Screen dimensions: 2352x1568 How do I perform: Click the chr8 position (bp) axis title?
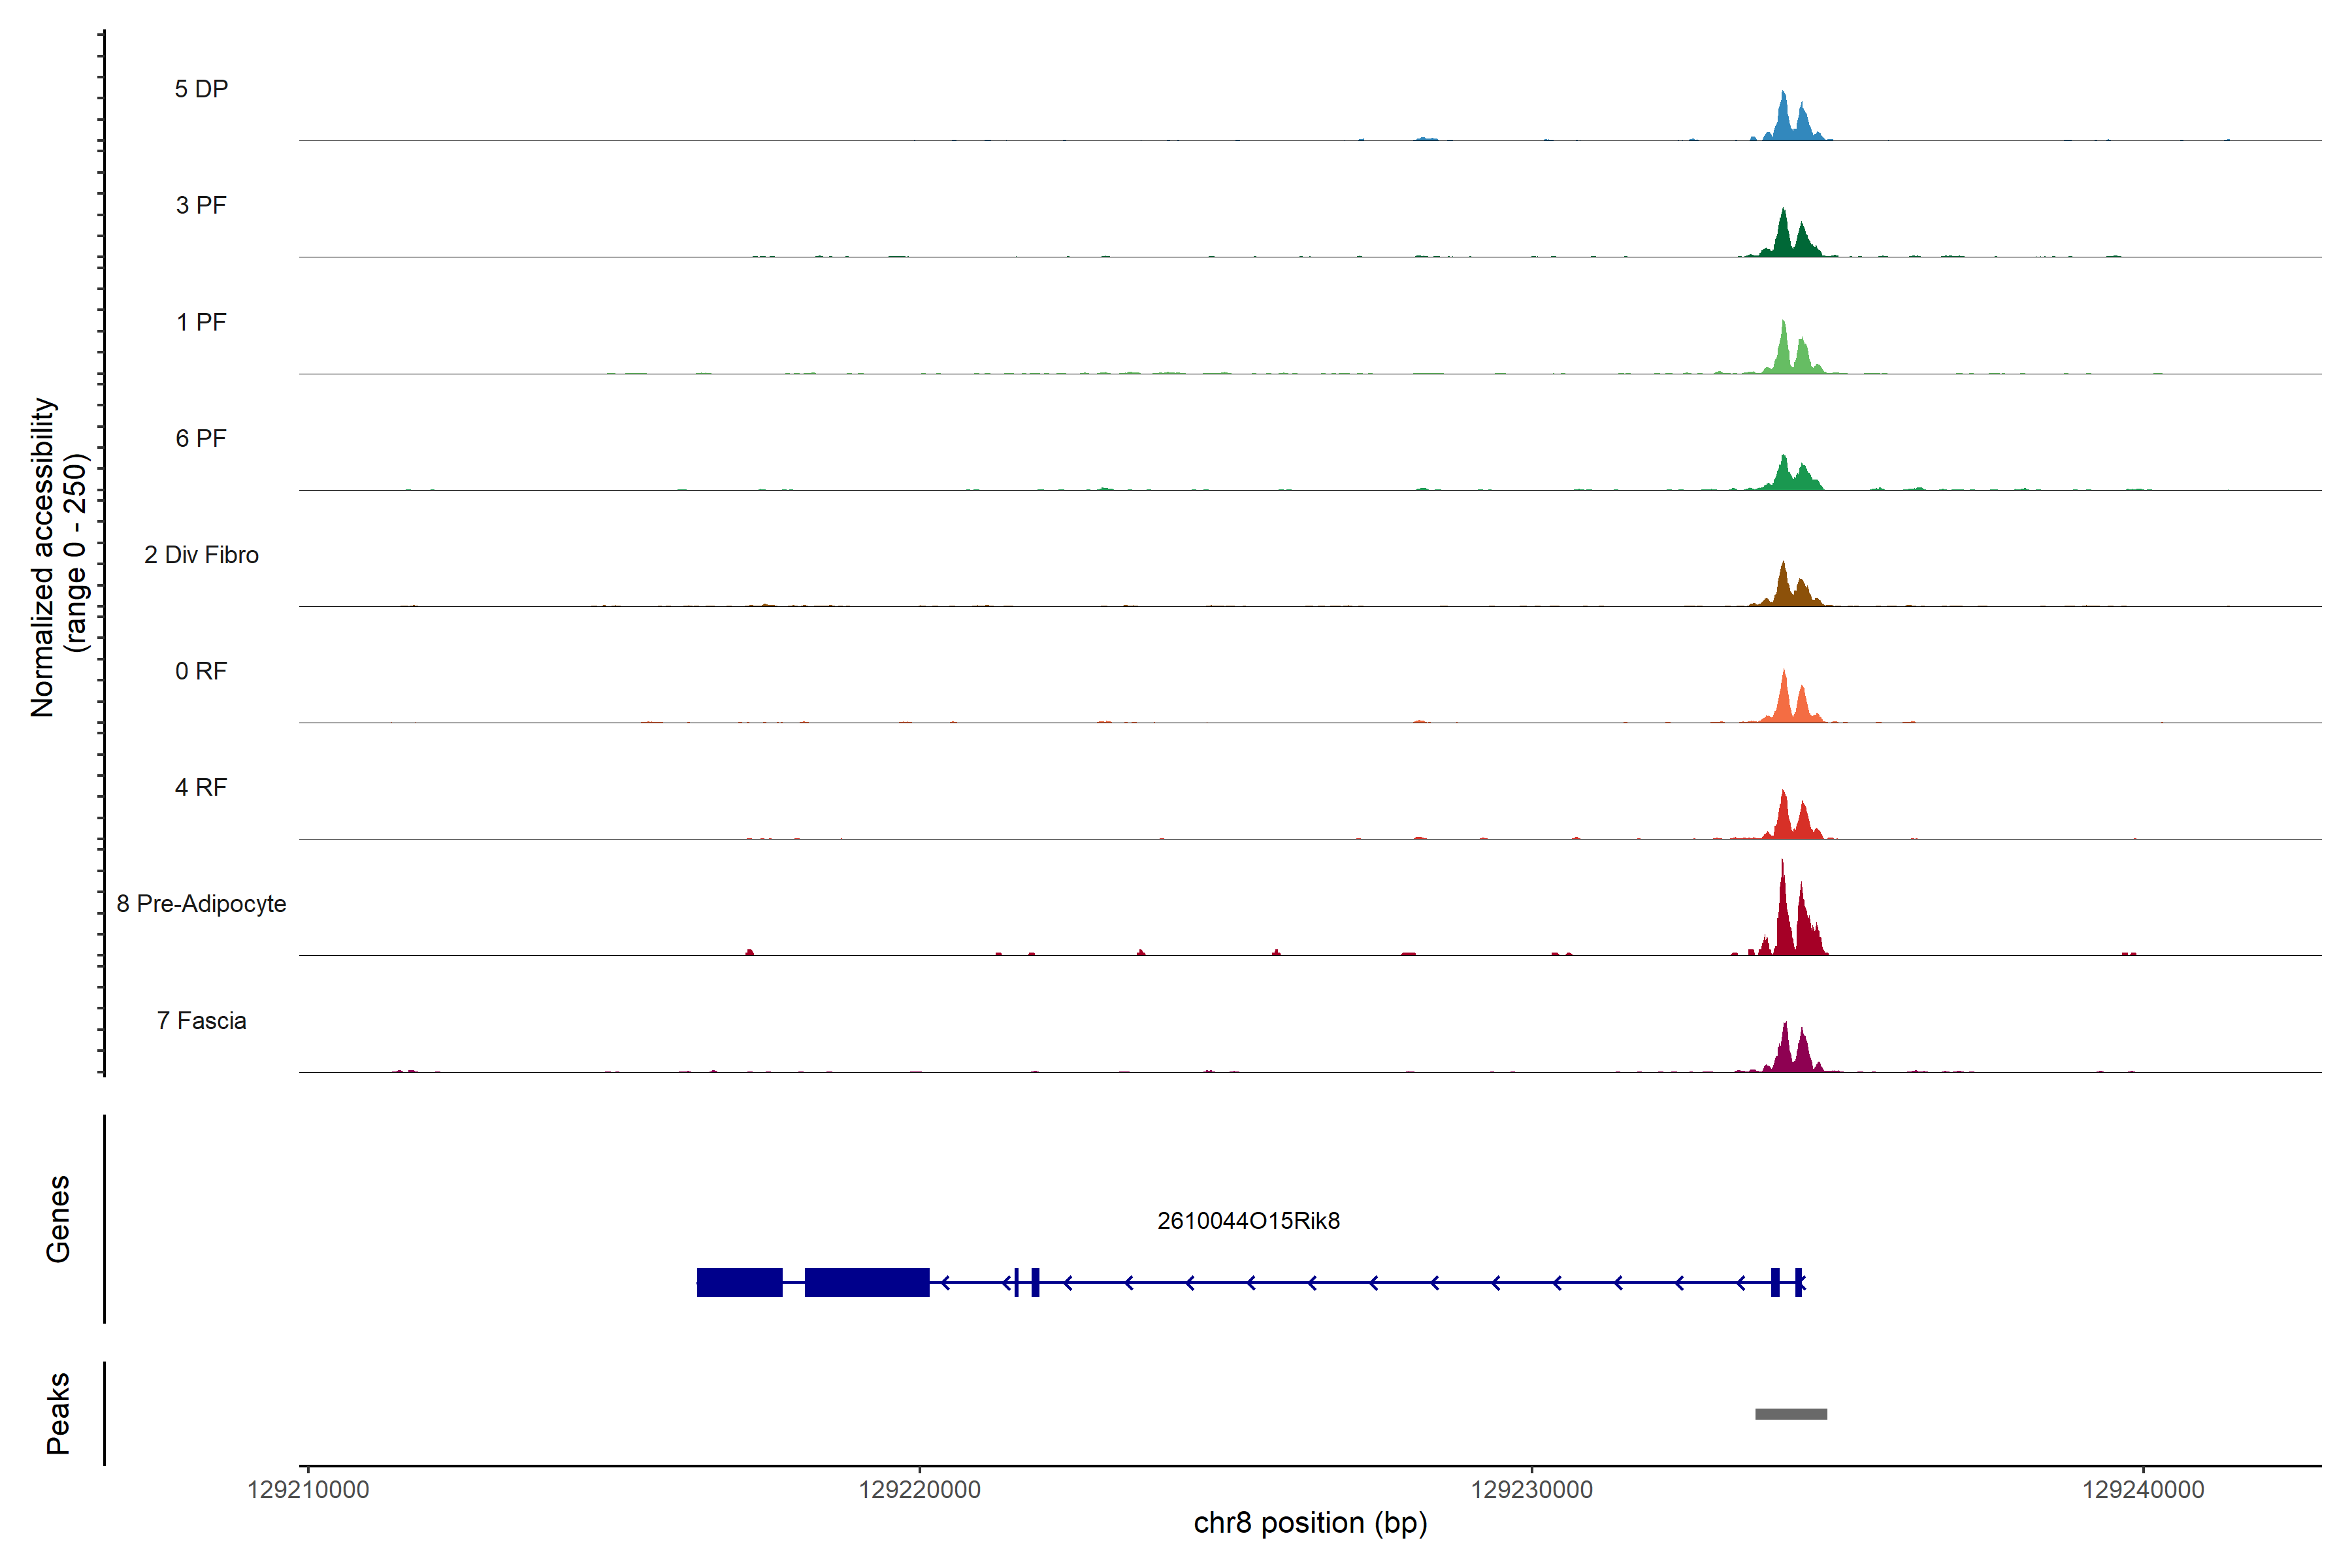[1310, 1523]
